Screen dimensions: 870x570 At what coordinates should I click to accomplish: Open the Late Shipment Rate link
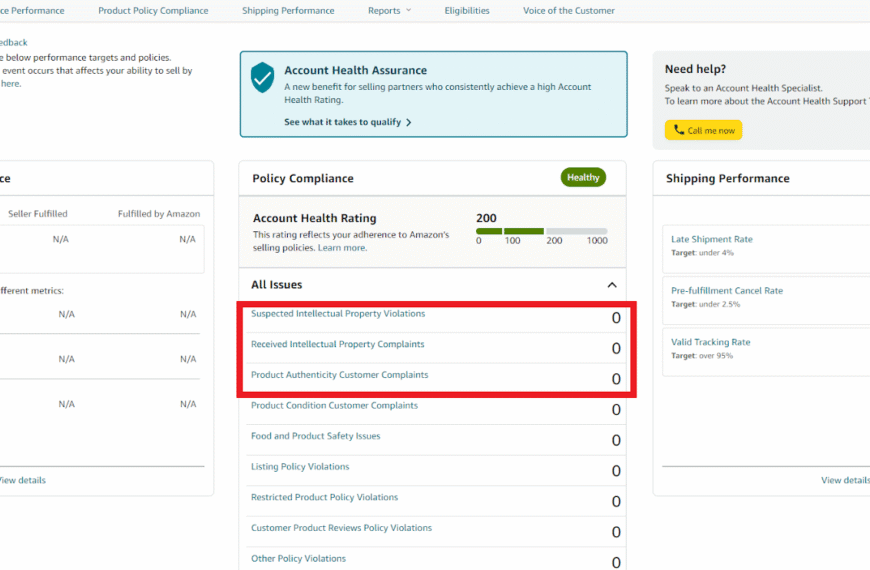coord(712,239)
